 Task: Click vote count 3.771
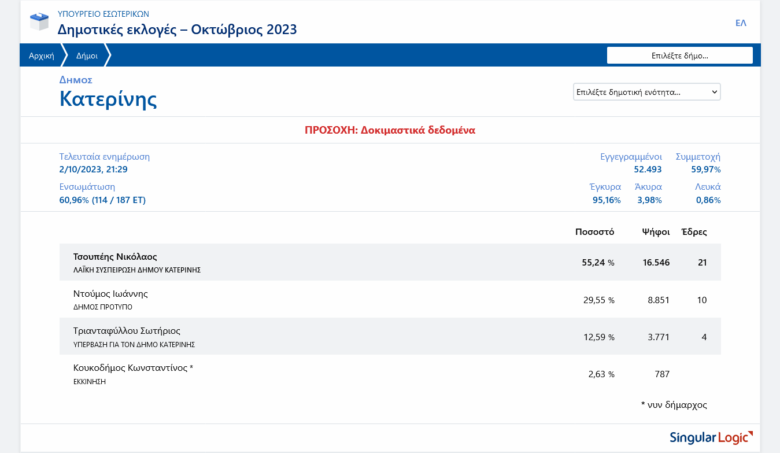[658, 337]
